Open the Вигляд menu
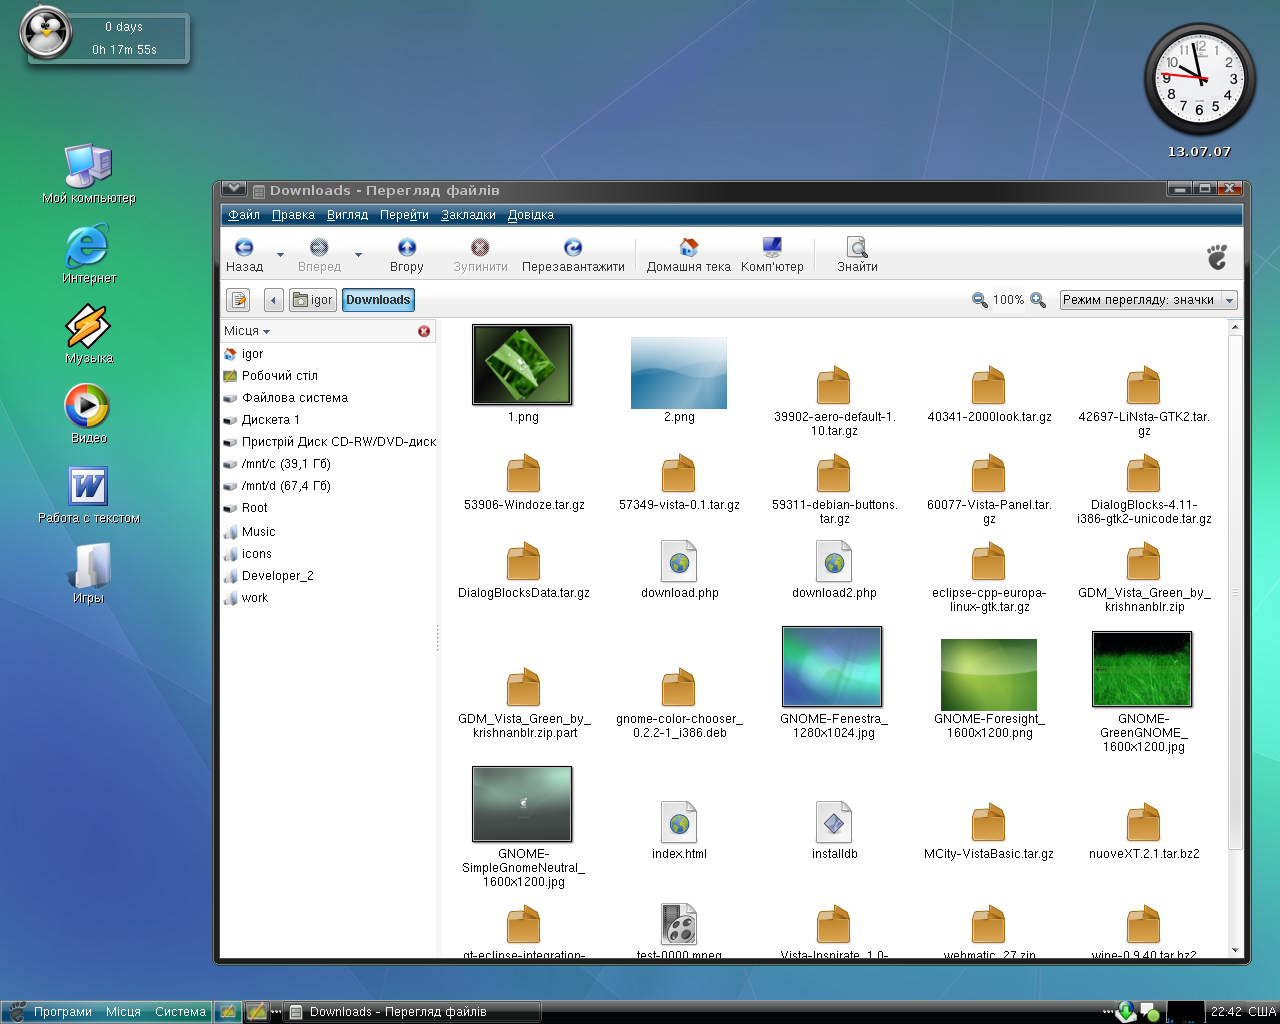The width and height of the screenshot is (1280, 1024). (347, 215)
